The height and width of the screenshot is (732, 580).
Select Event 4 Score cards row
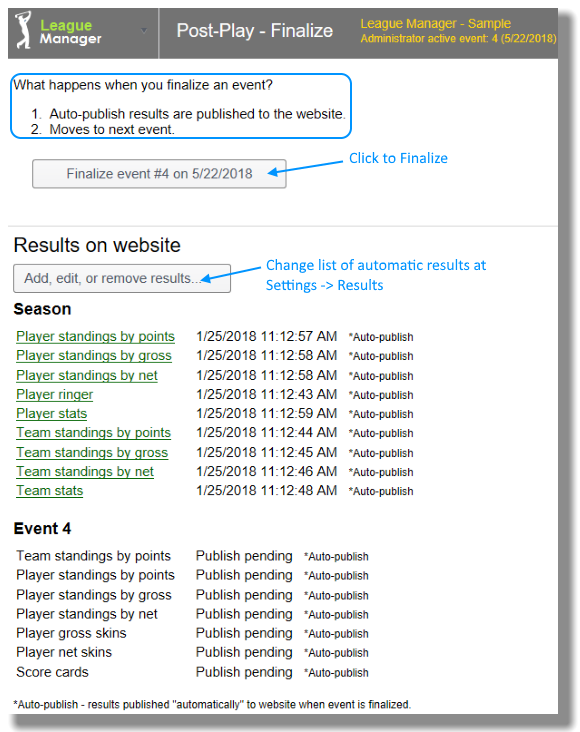[192, 672]
